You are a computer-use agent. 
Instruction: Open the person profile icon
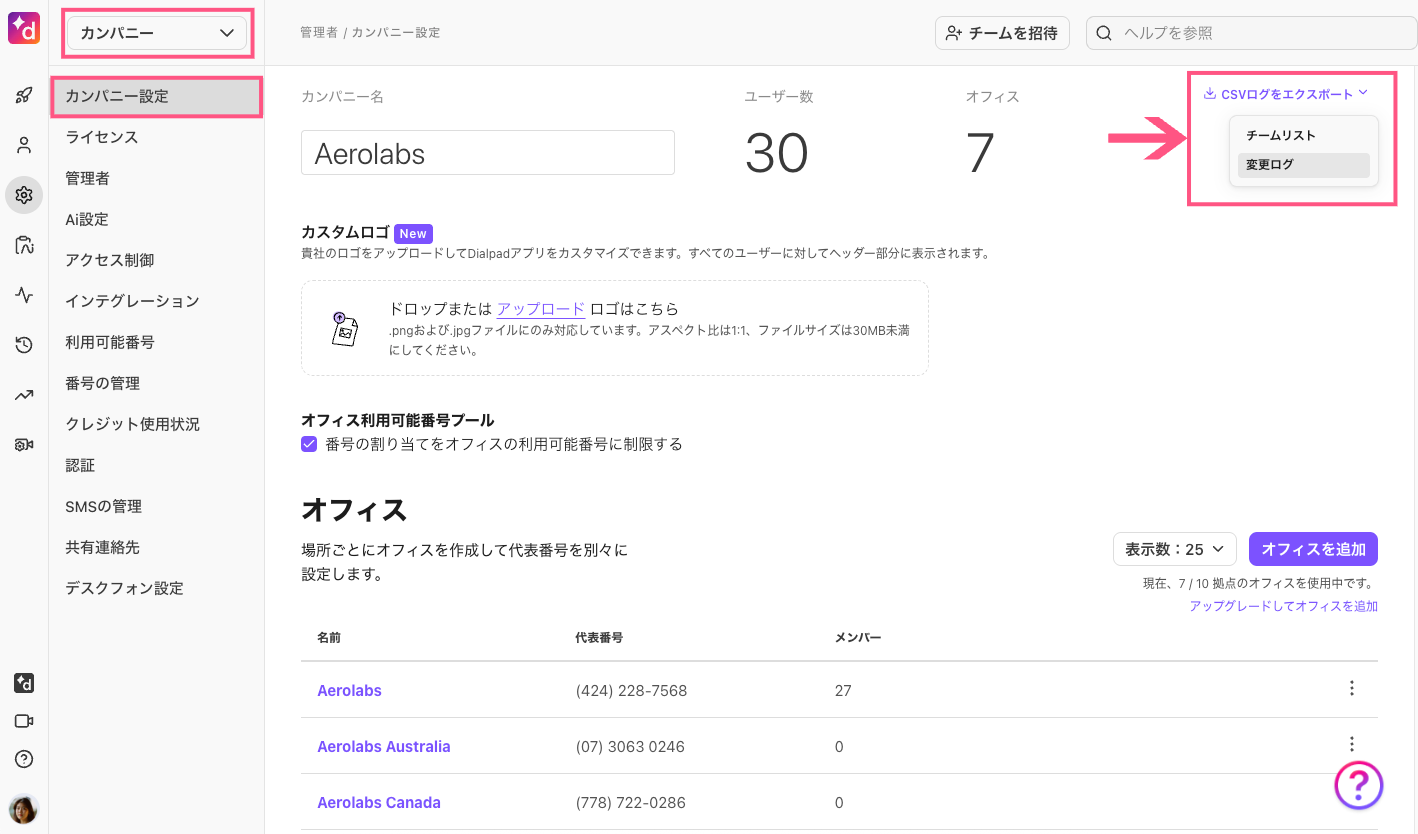tap(24, 145)
